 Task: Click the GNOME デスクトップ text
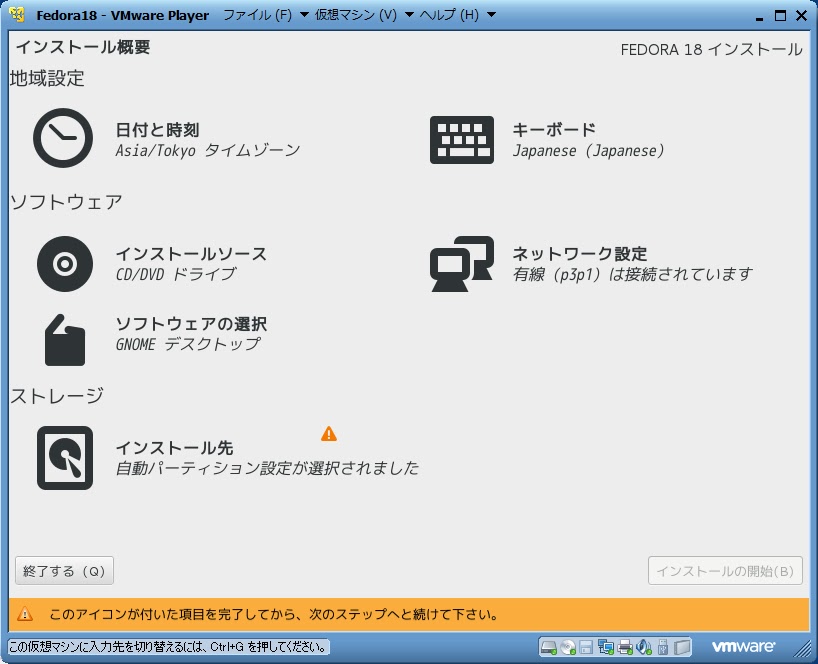[188, 344]
